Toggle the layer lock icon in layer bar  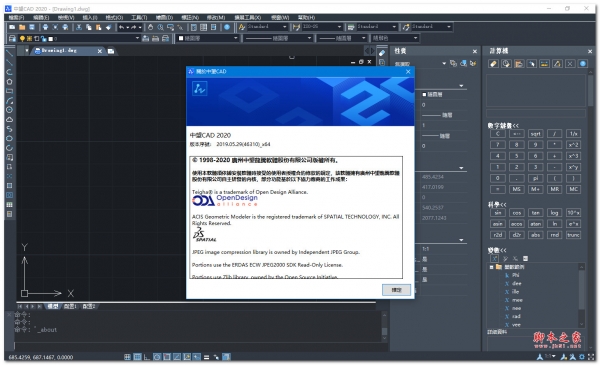point(43,39)
